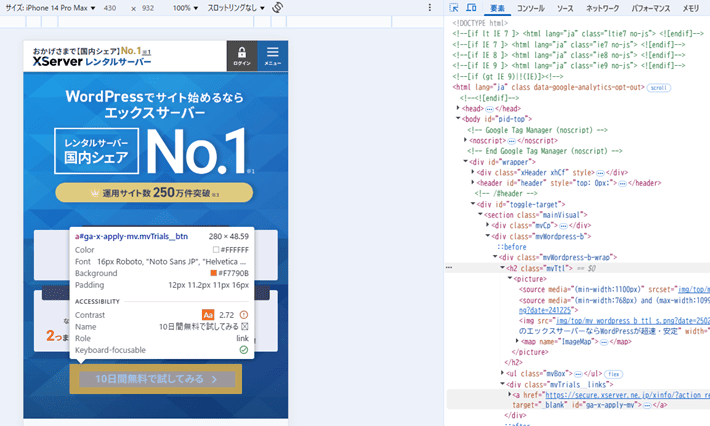The height and width of the screenshot is (426, 710).
Task: Expand the div class xHeader node
Action: click(472, 172)
